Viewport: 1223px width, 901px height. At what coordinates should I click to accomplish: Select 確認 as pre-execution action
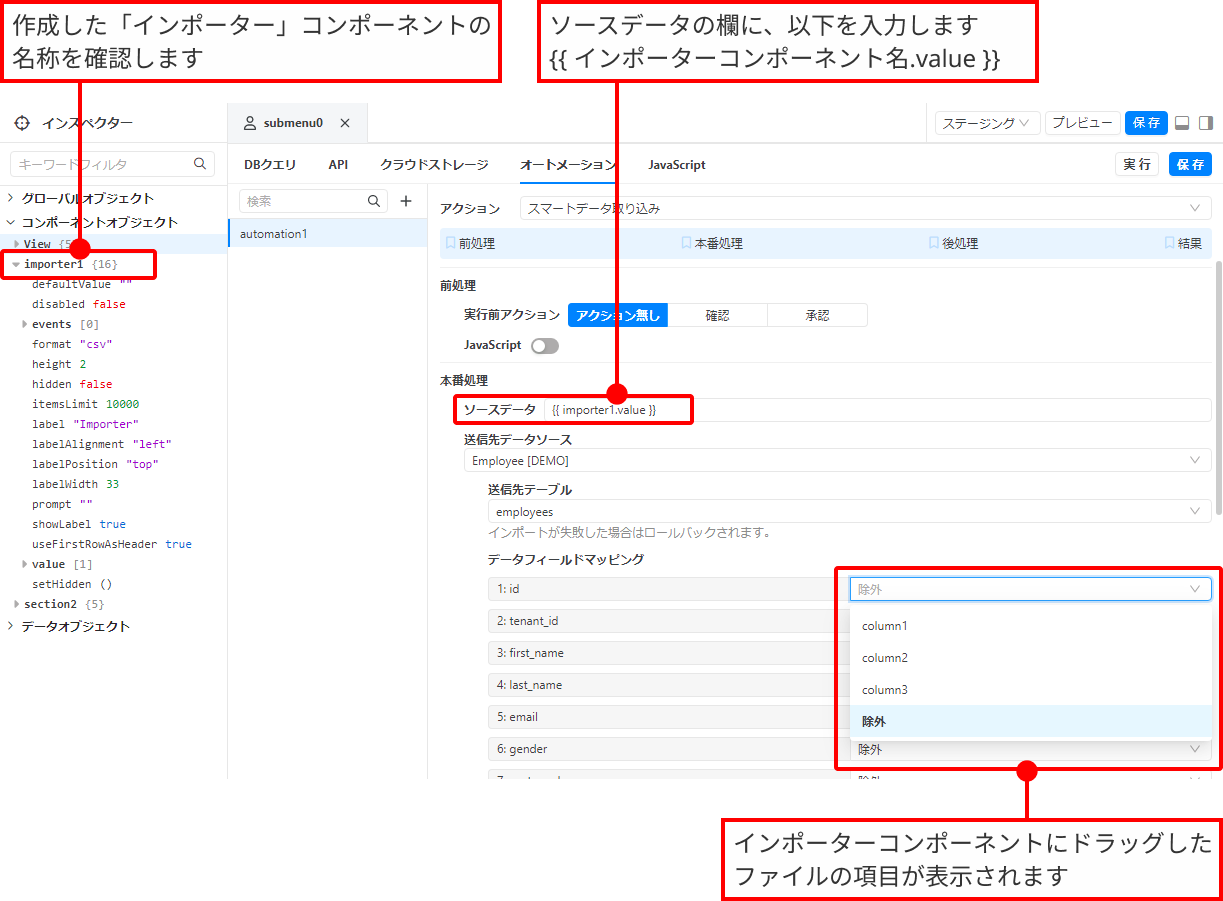pos(717,315)
